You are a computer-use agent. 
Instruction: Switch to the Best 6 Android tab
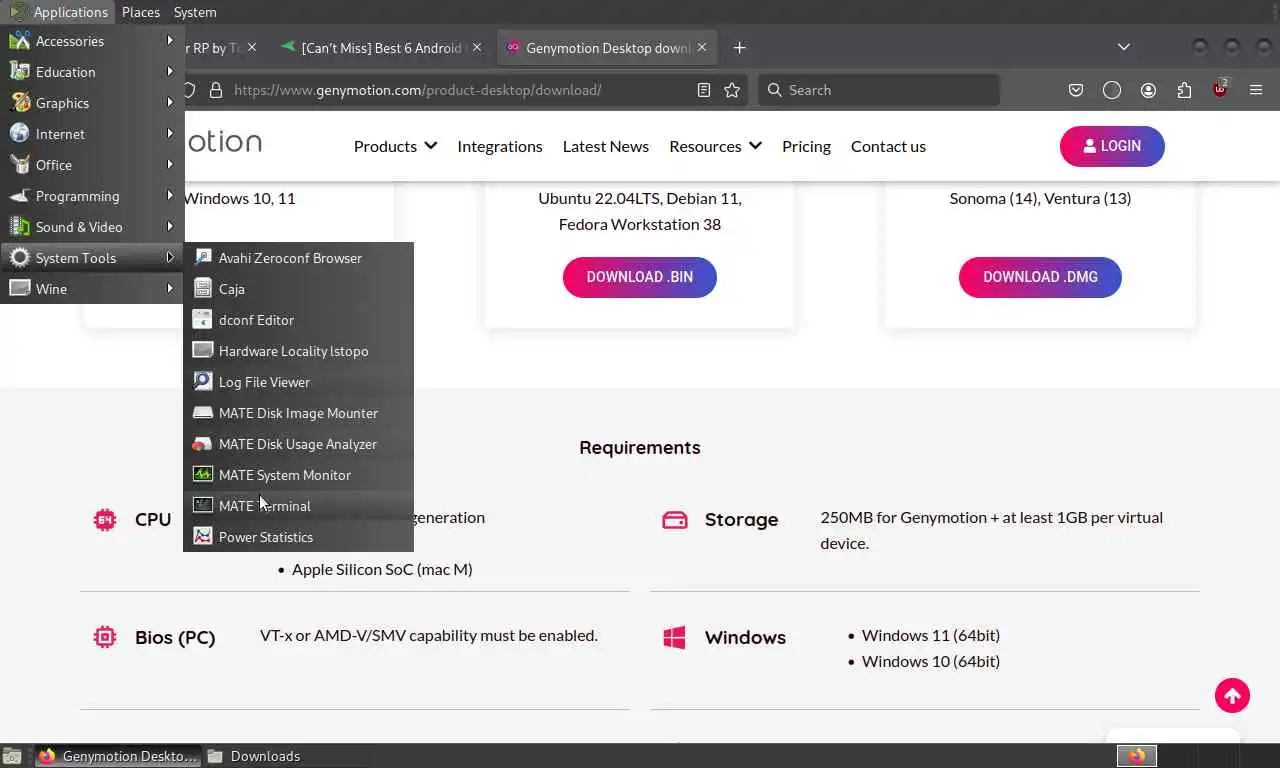tap(381, 48)
